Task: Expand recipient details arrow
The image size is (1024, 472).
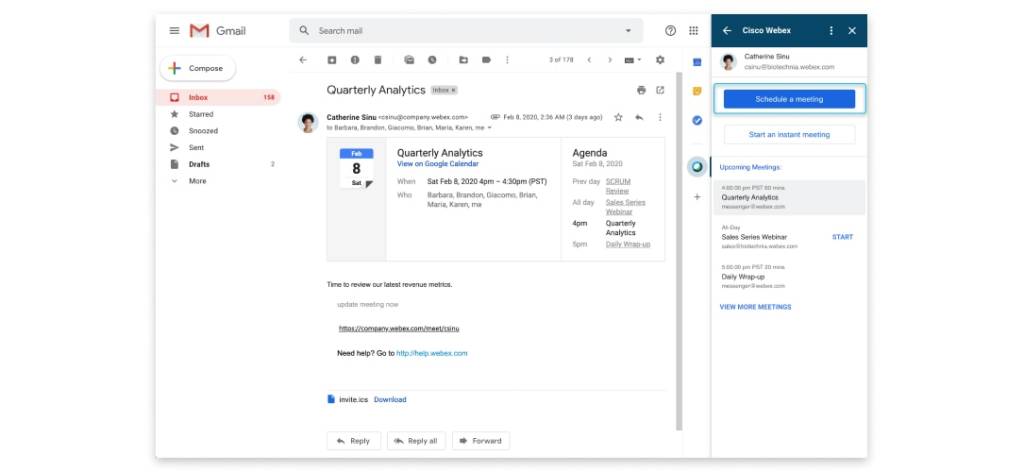Action: pyautogui.click(x=490, y=128)
